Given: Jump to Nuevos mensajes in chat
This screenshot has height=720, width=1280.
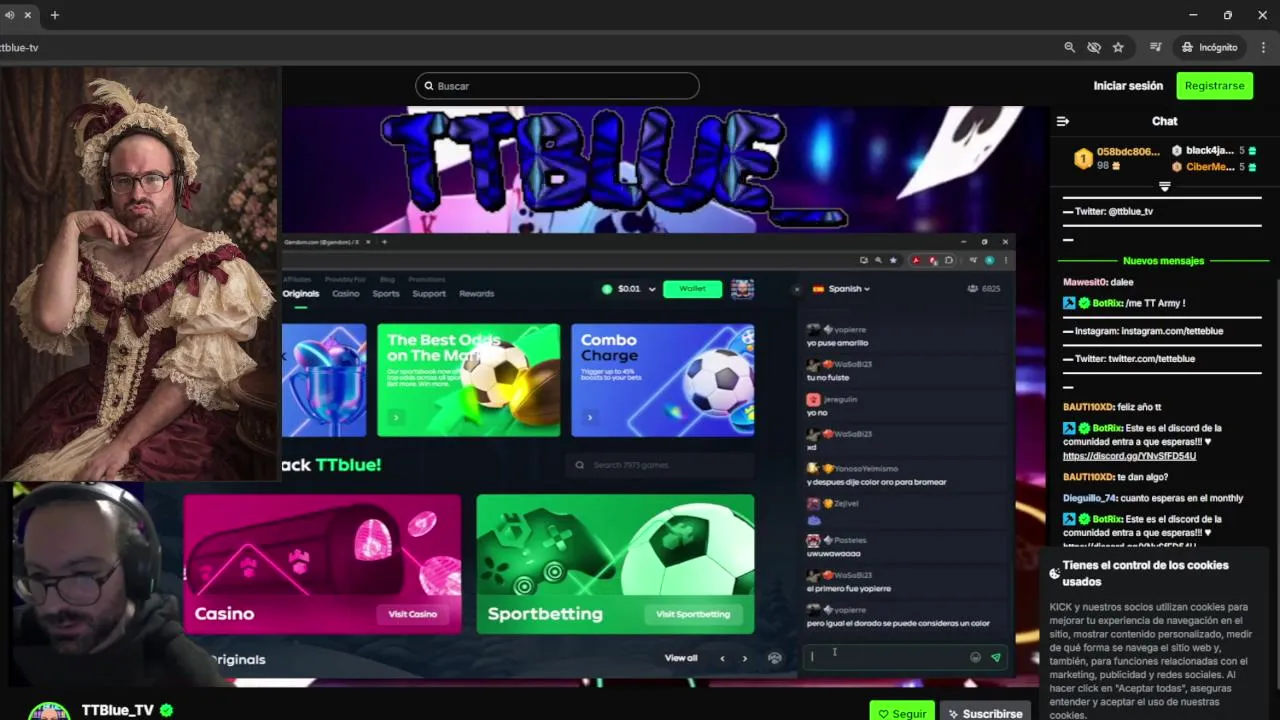Looking at the screenshot, I should [x=1163, y=261].
